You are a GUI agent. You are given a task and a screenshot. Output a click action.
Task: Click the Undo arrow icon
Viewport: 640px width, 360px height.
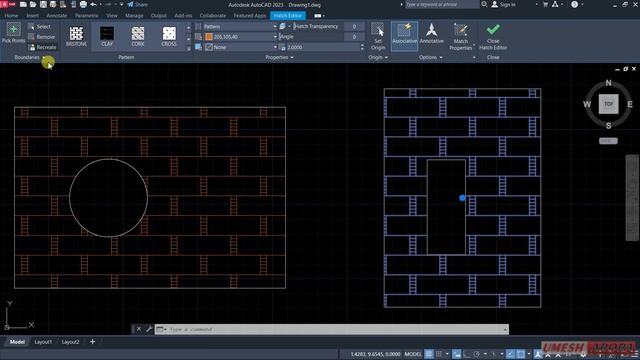pos(93,4)
